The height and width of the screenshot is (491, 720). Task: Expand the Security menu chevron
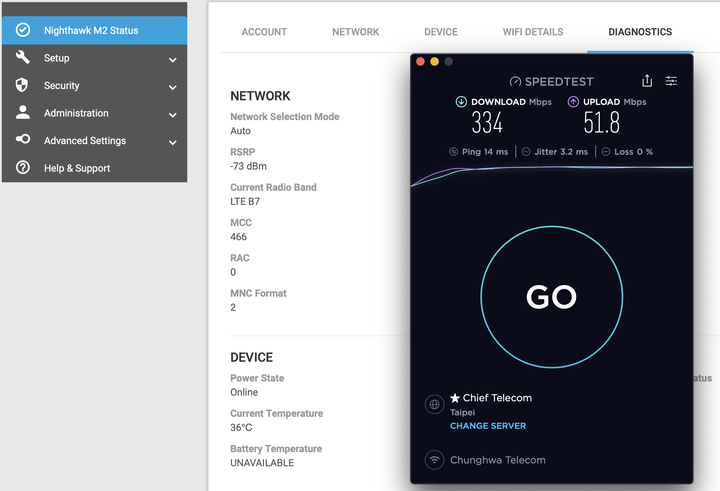[173, 87]
